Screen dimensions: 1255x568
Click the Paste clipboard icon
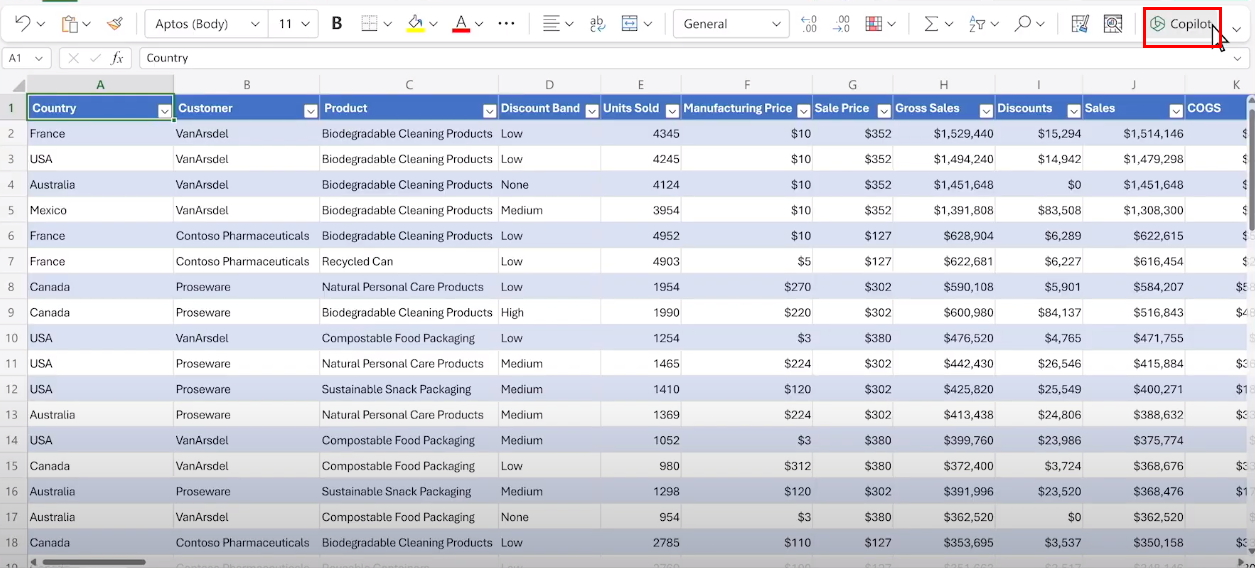(69, 23)
